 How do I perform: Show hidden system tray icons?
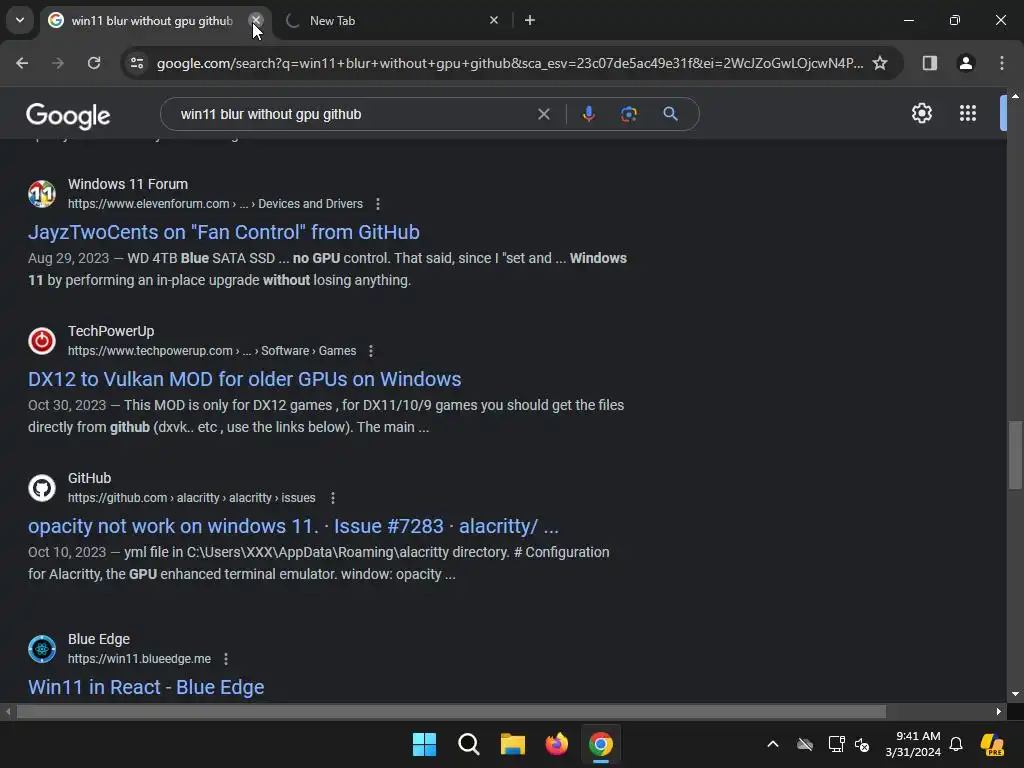point(773,744)
